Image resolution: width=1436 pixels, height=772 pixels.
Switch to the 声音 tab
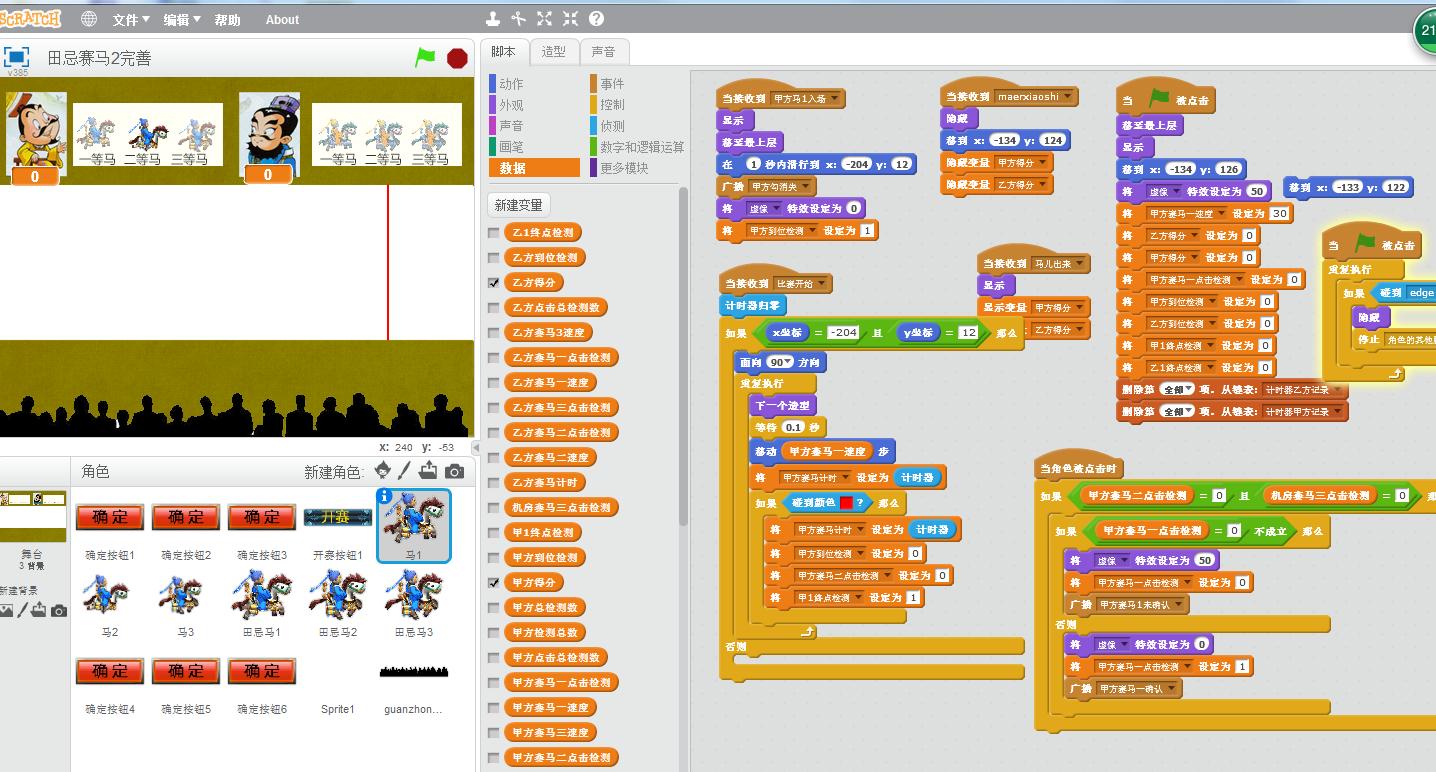603,52
